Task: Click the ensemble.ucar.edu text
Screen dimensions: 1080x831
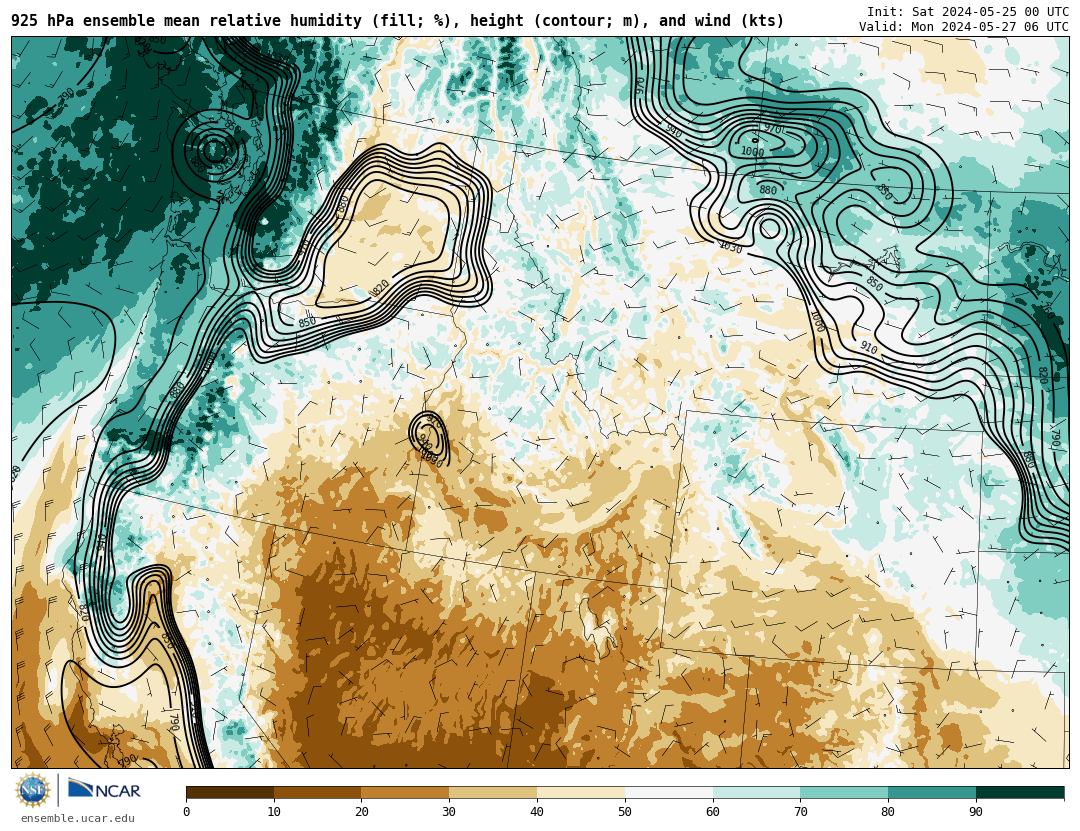Action: coord(78,819)
